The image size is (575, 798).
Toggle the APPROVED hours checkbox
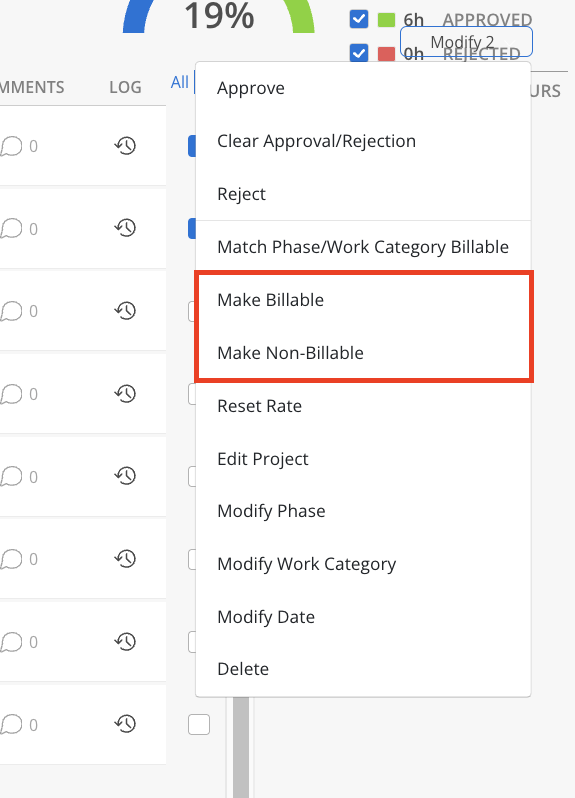[x=359, y=19]
